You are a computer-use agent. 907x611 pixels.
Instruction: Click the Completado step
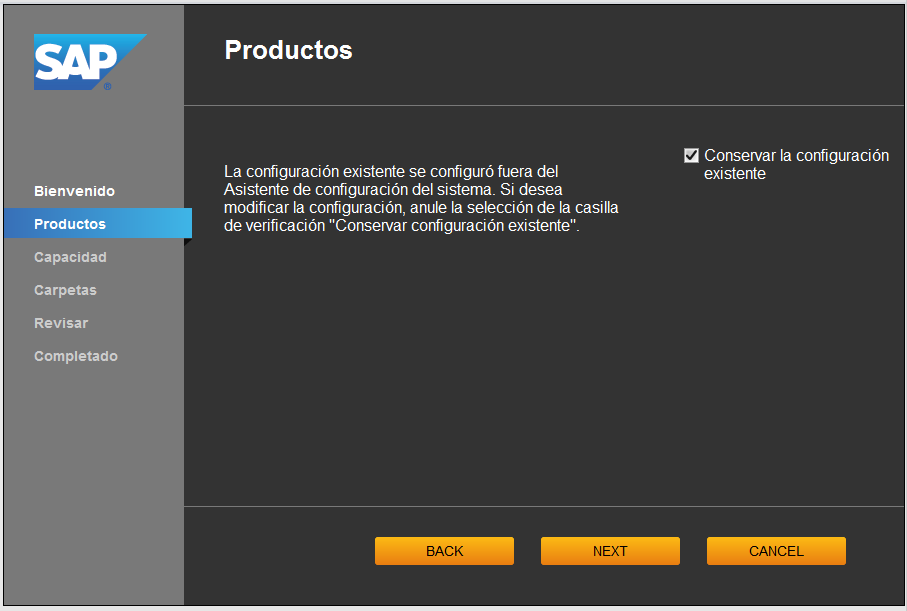click(76, 356)
